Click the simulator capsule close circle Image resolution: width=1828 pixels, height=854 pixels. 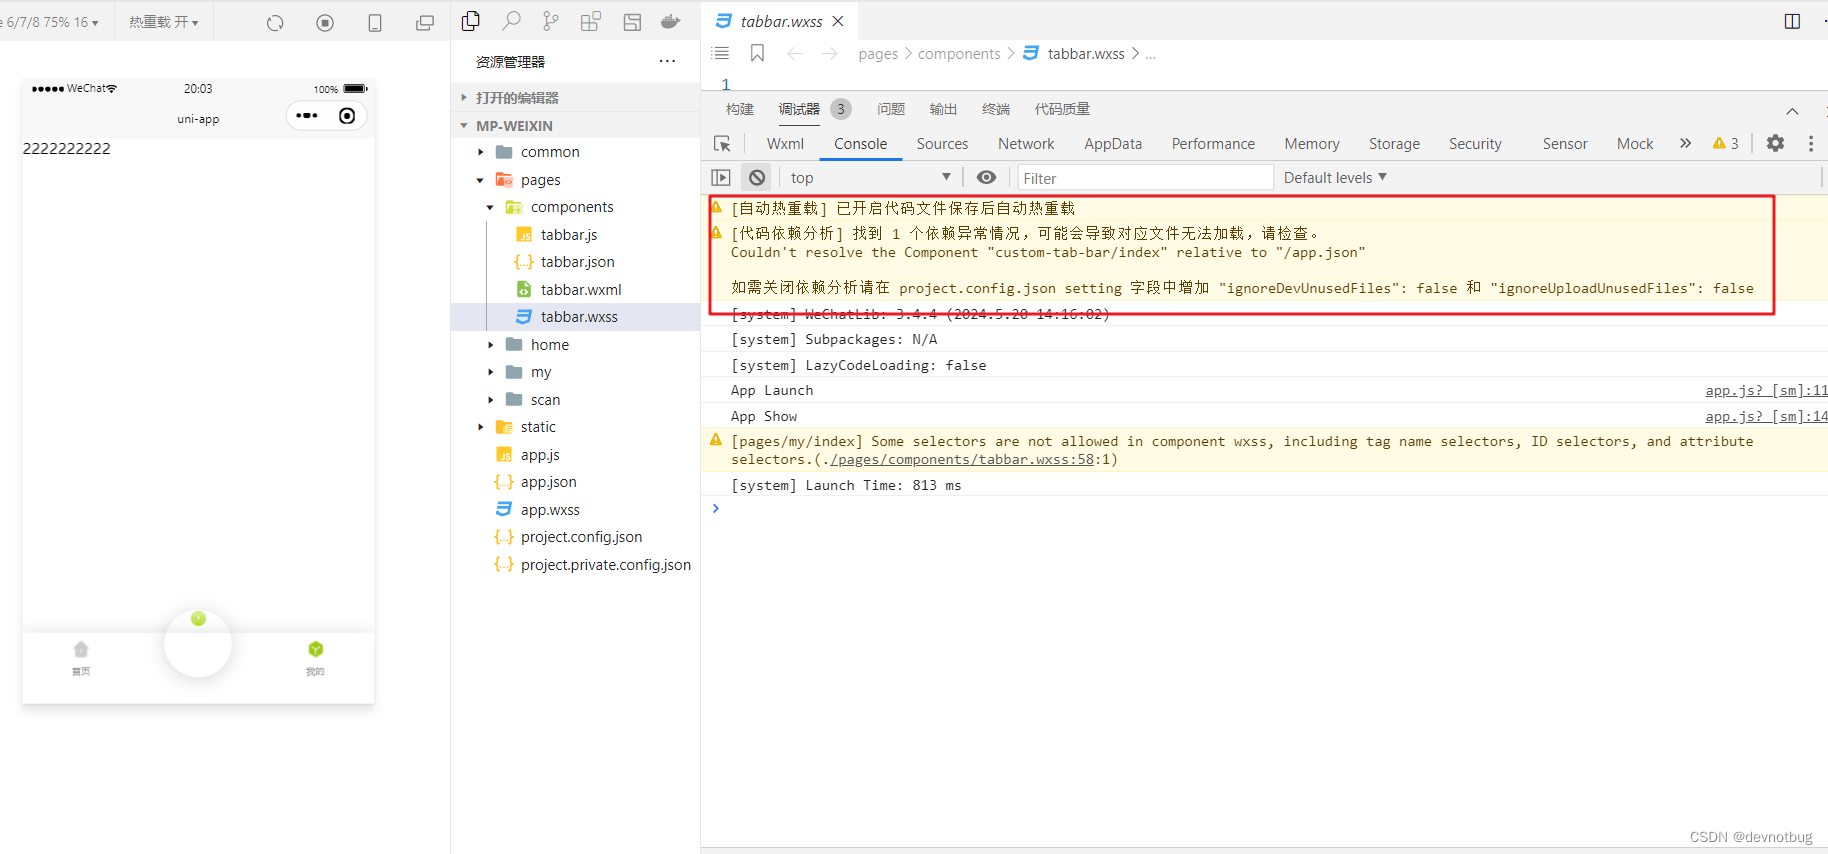click(347, 116)
